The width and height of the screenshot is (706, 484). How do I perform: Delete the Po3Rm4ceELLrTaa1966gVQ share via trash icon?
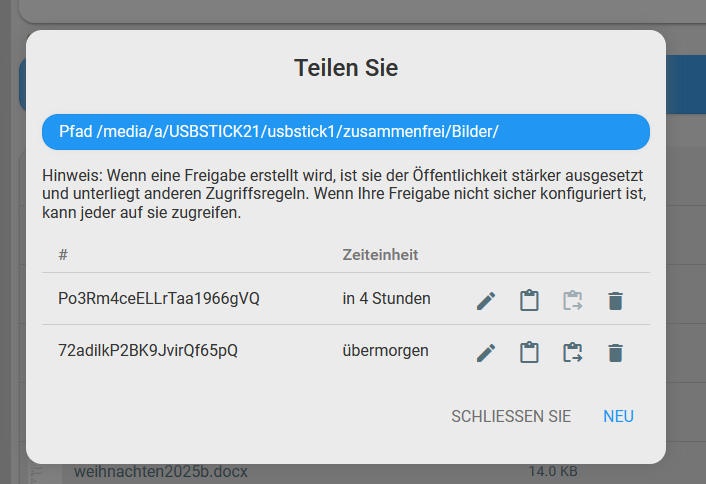(615, 300)
